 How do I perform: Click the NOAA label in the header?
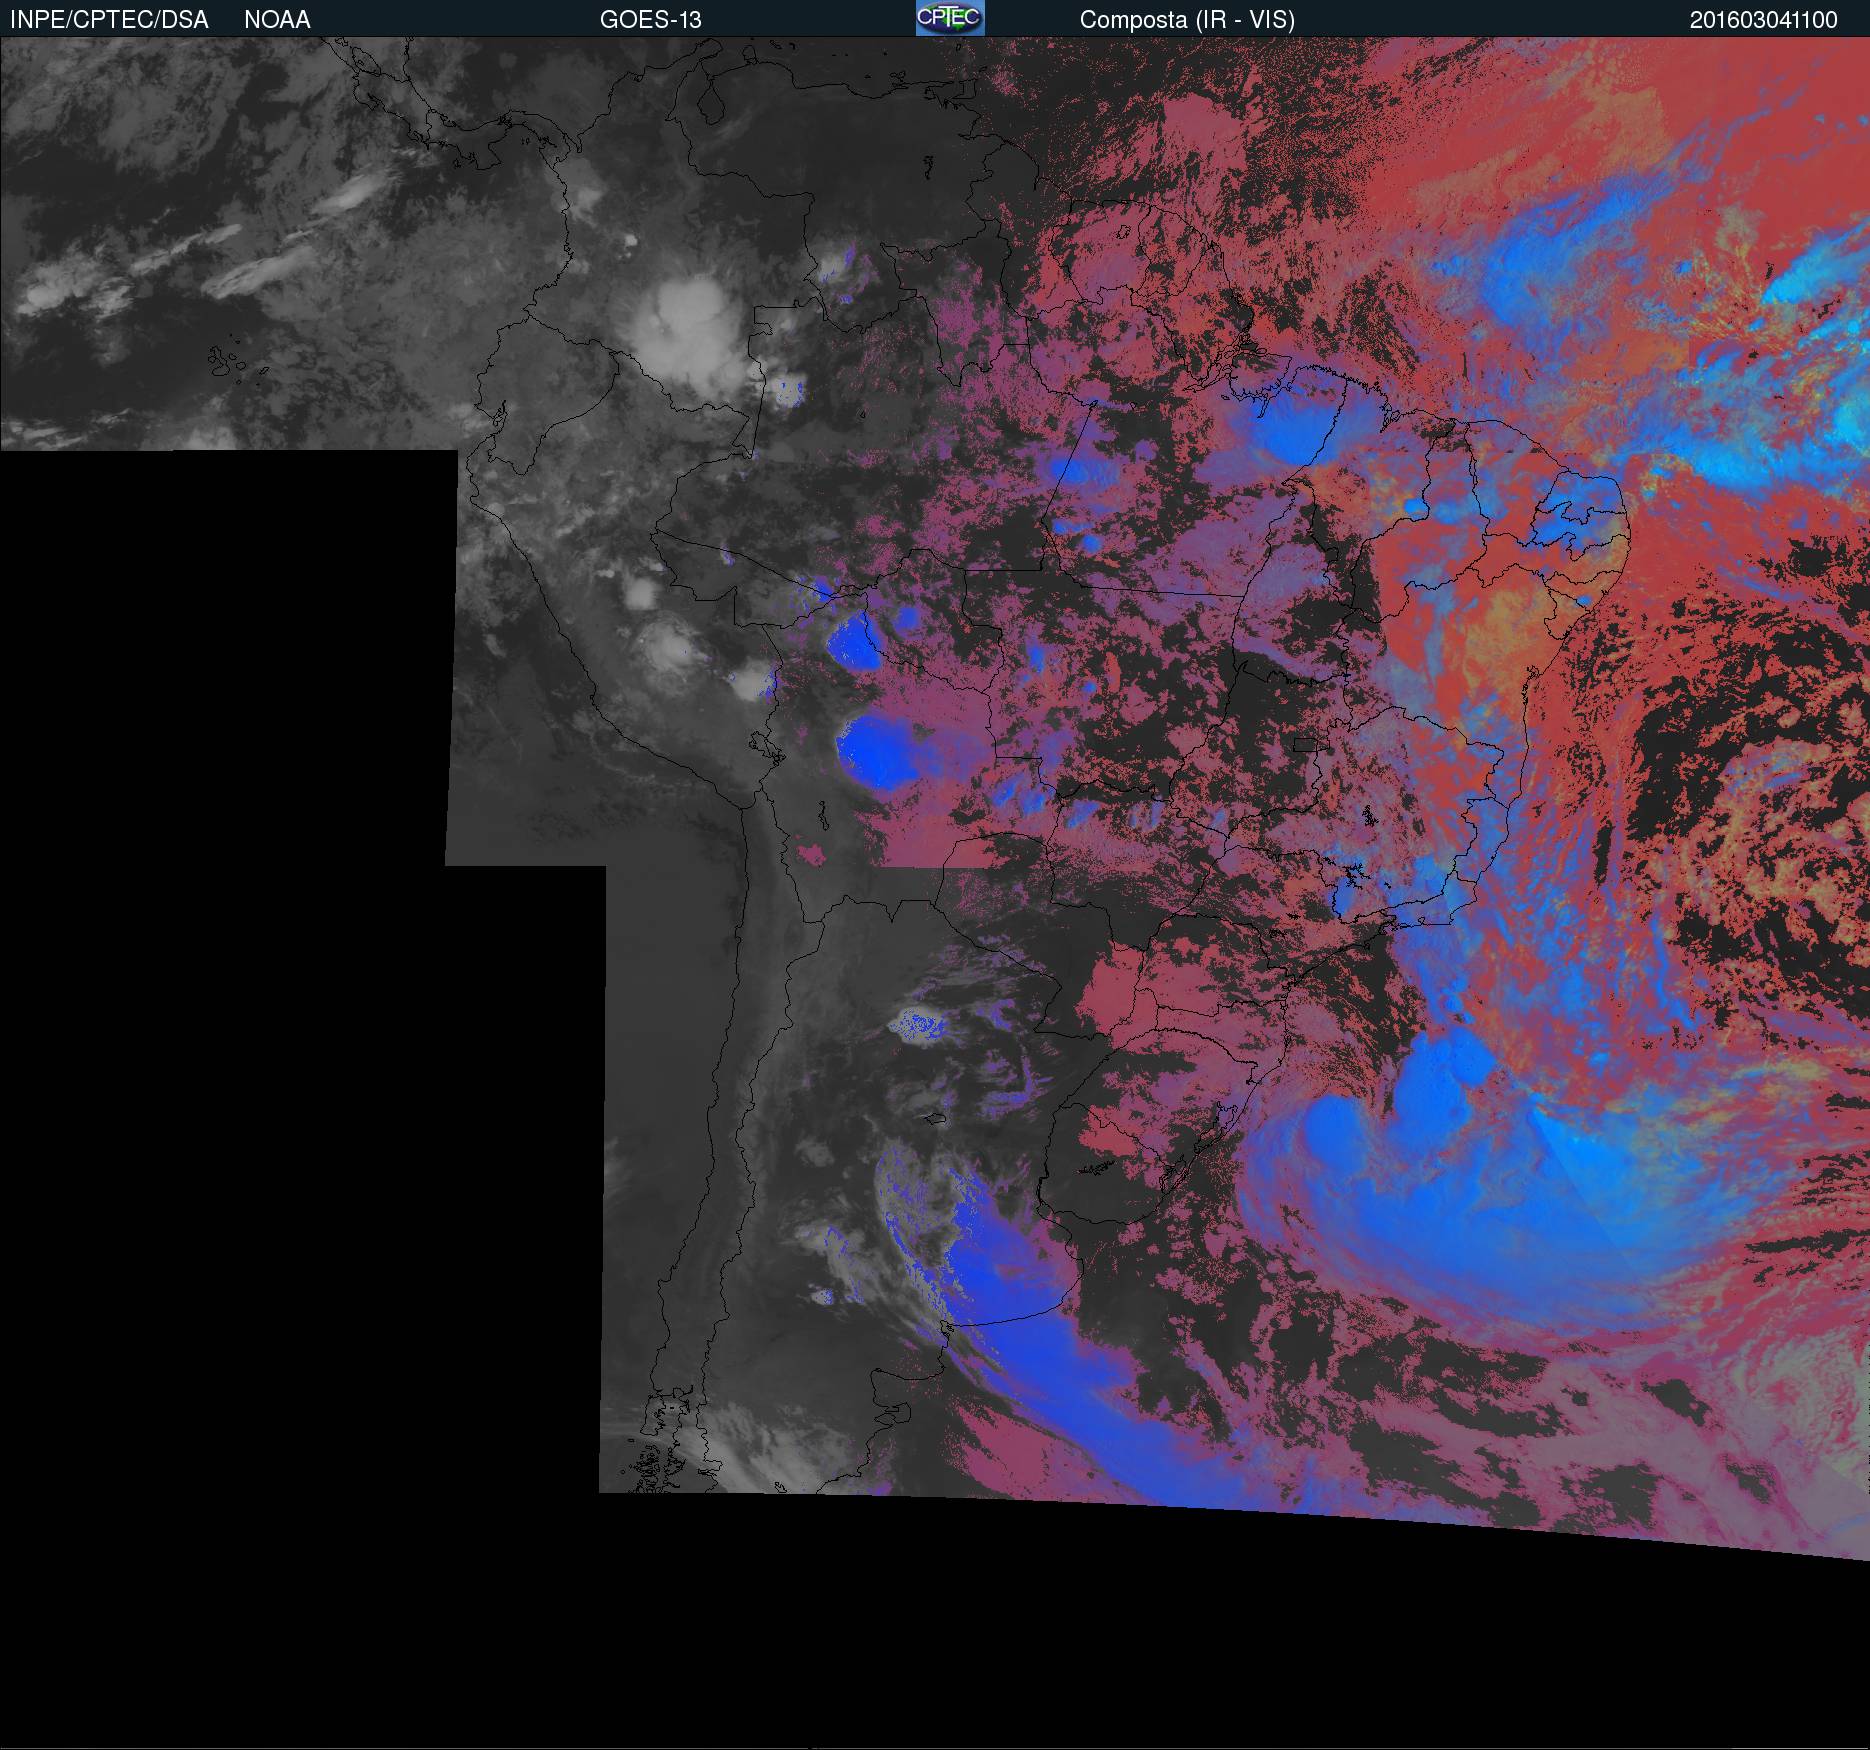(x=277, y=20)
